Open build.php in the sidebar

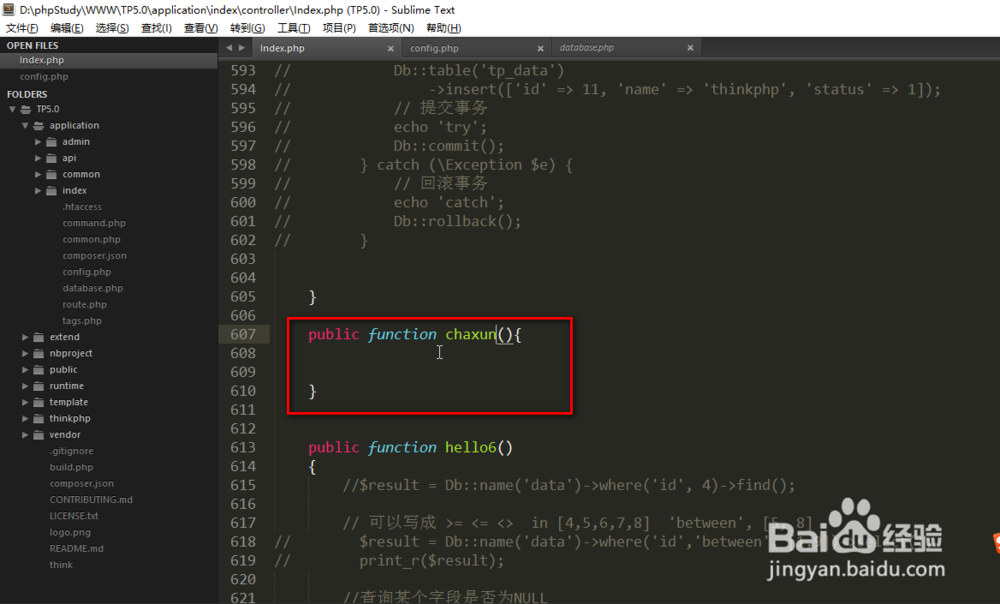[x=71, y=468]
